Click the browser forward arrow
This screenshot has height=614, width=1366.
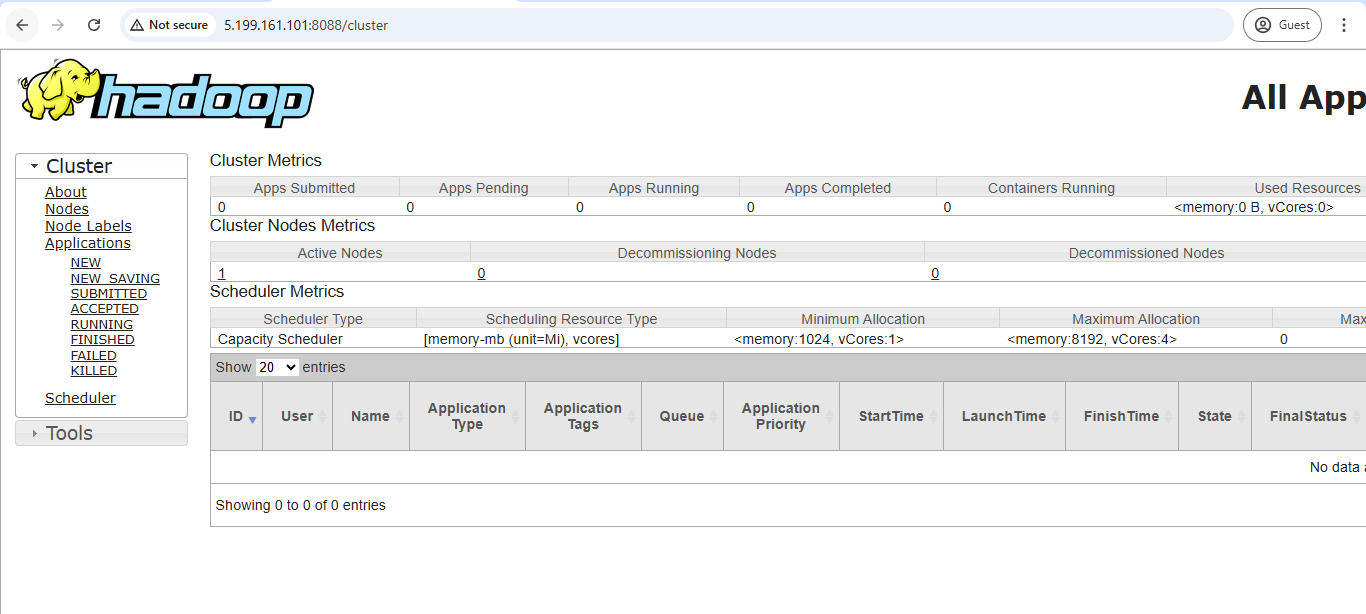(58, 25)
